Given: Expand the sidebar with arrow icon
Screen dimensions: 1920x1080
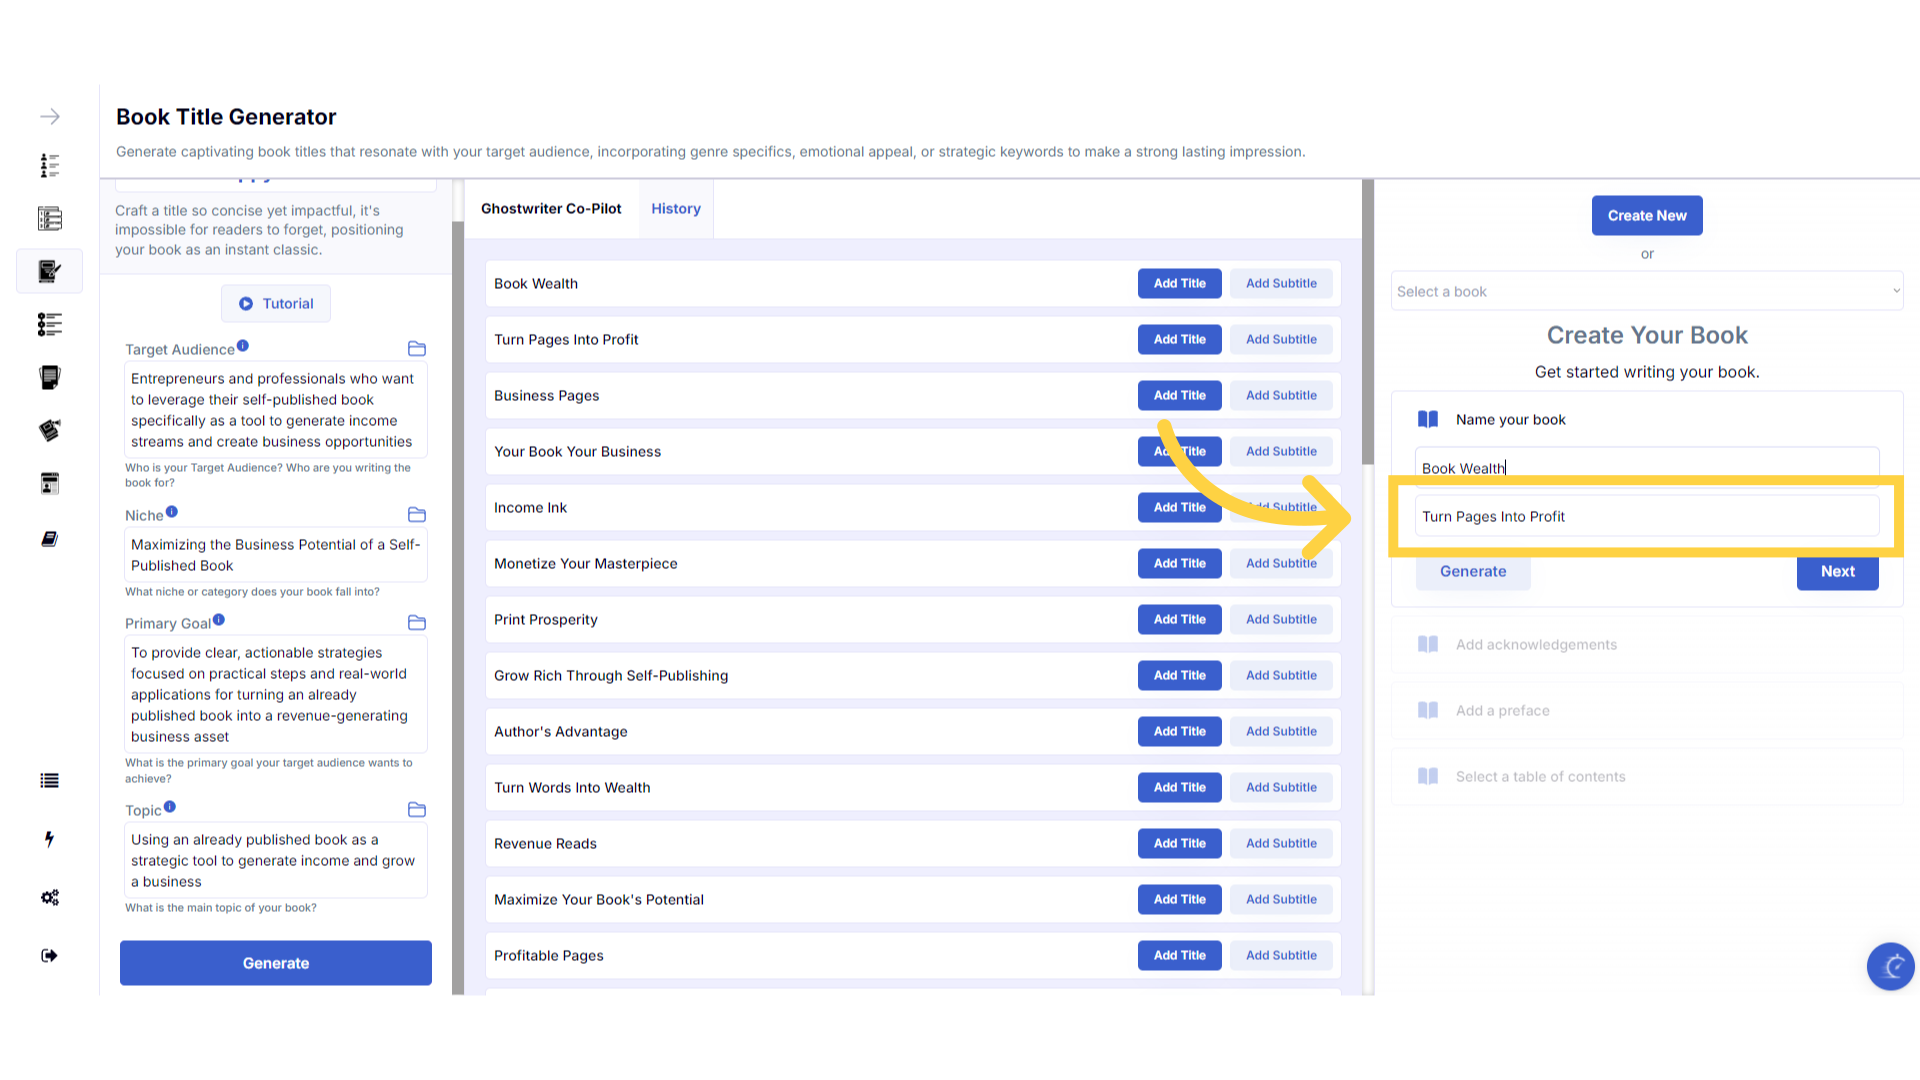Looking at the screenshot, I should (x=50, y=117).
